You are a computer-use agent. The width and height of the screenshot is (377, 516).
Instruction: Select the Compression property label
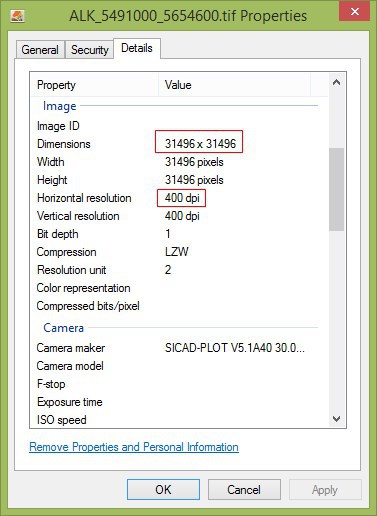point(66,252)
